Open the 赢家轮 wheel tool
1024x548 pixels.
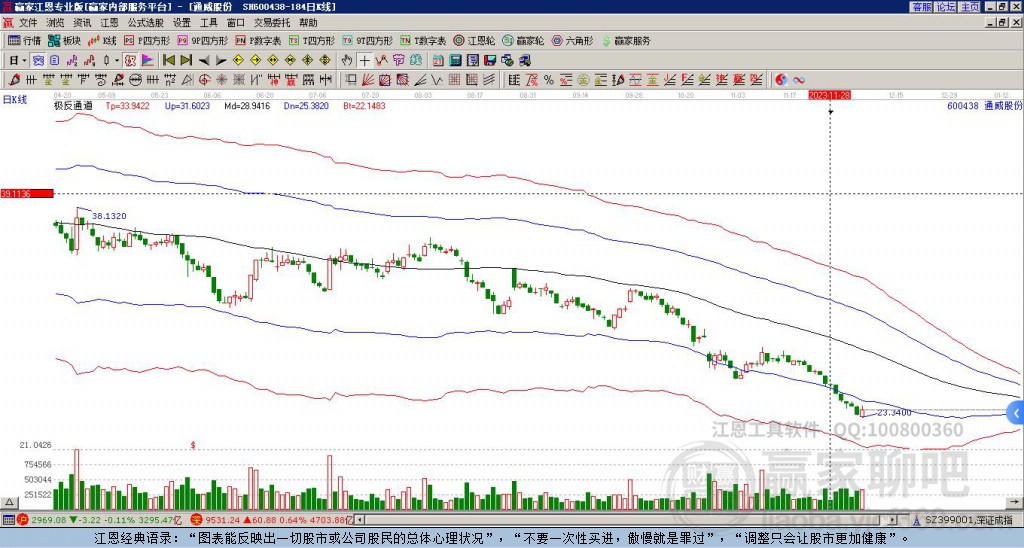click(x=523, y=40)
